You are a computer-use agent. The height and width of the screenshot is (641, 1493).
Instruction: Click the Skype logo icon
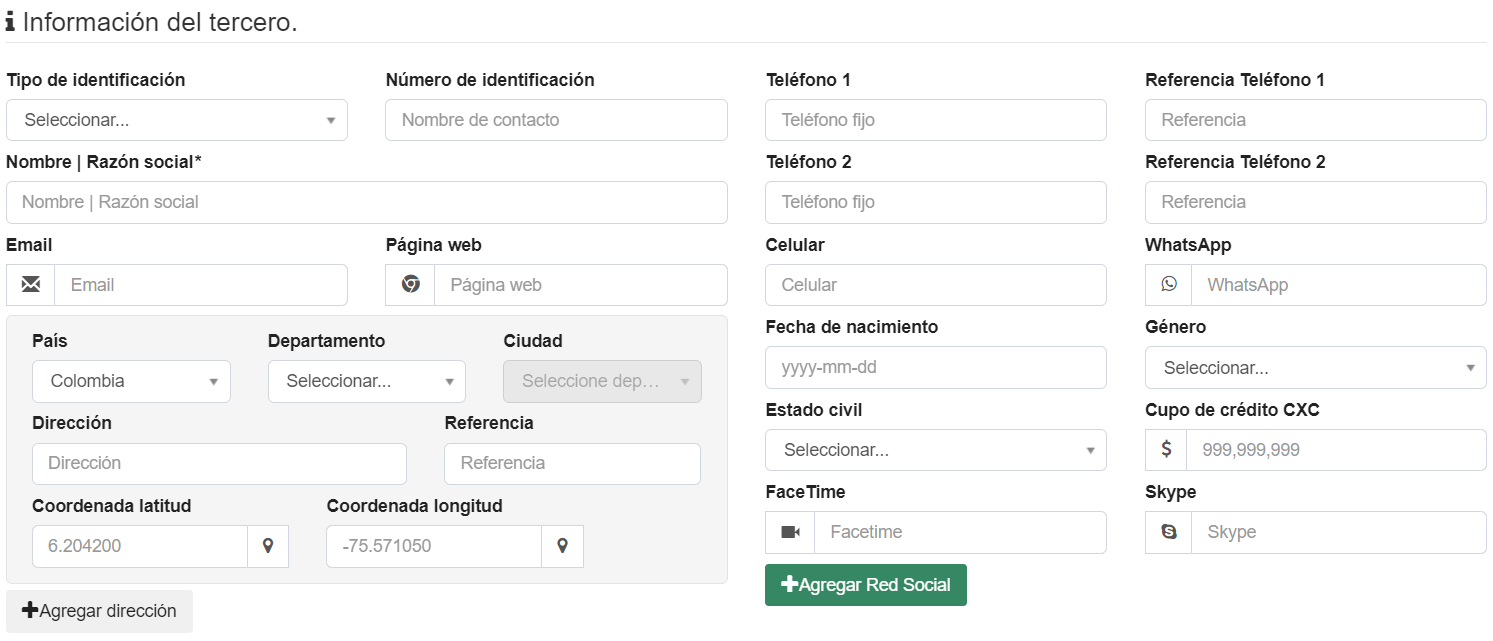coord(1169,532)
